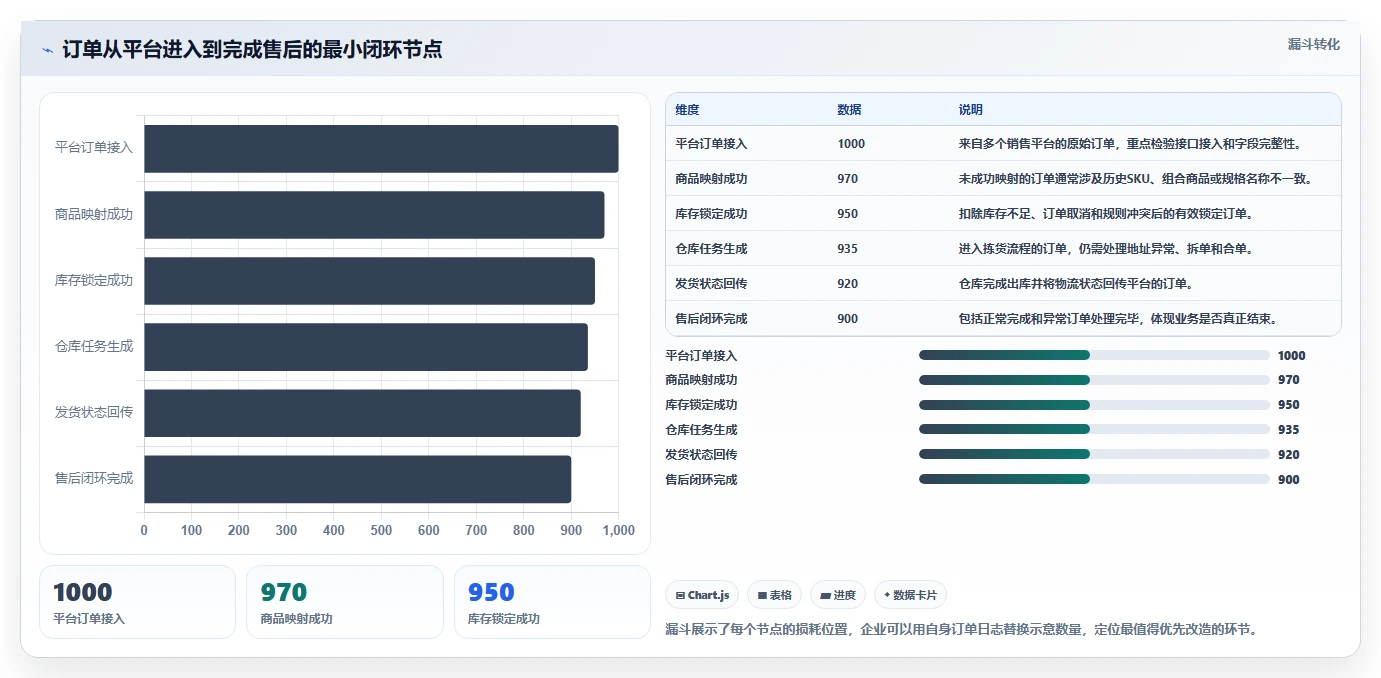Click the 进度 tag chip
The height and width of the screenshot is (678, 1381).
838,595
